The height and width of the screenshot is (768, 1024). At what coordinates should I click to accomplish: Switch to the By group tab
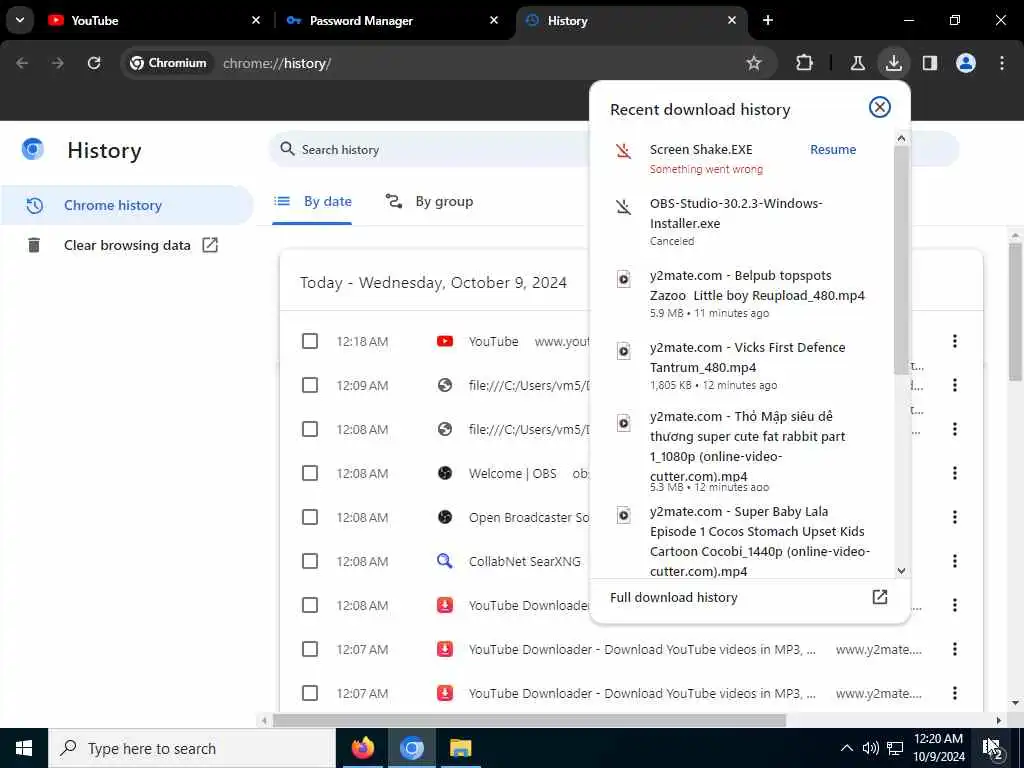click(428, 202)
